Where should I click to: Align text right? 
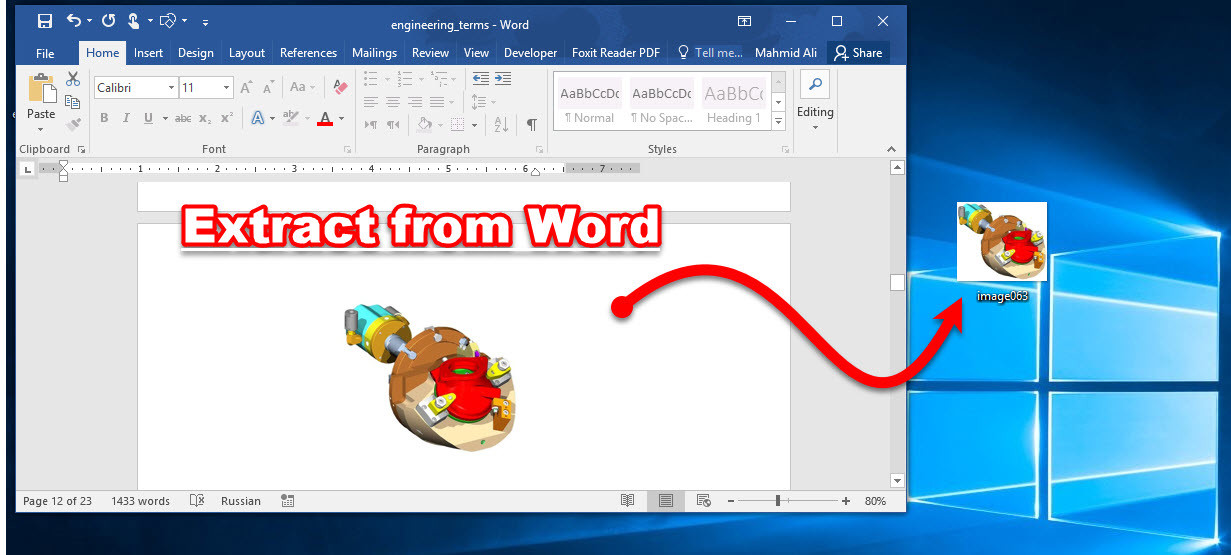[x=415, y=102]
